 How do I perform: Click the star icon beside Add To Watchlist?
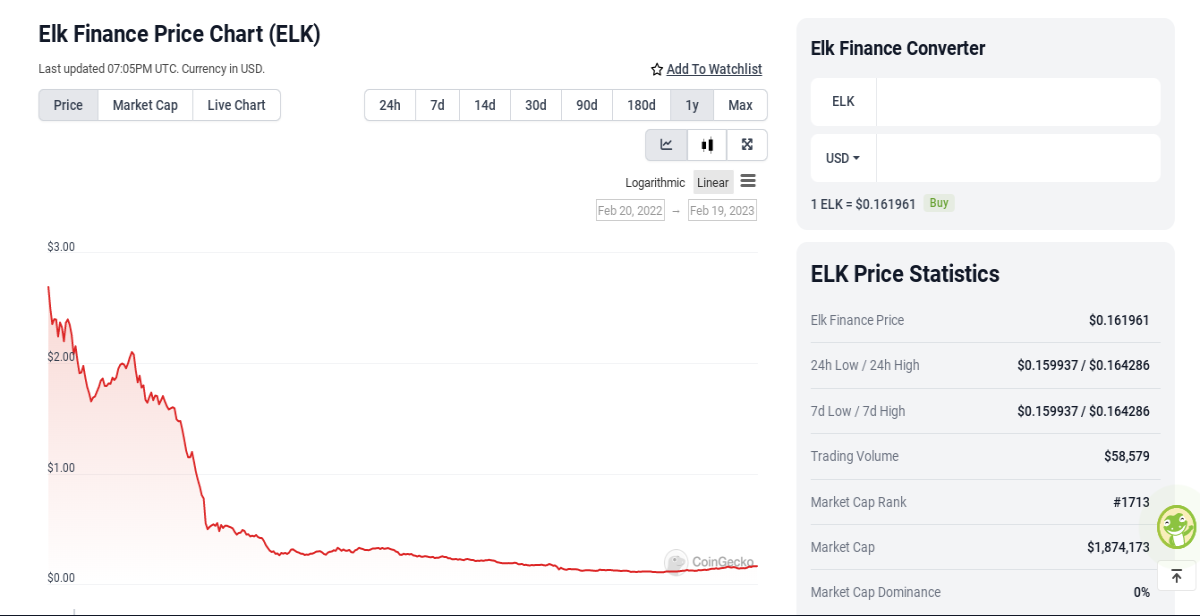click(x=657, y=69)
